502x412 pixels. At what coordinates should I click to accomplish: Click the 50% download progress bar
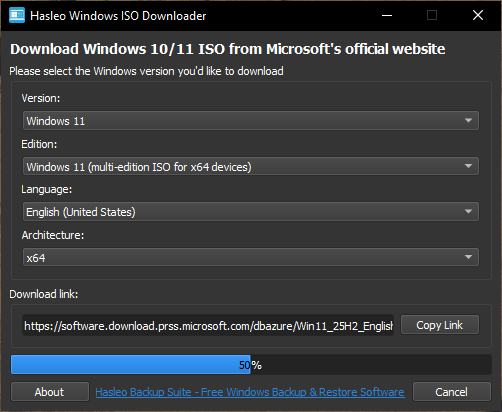click(251, 365)
